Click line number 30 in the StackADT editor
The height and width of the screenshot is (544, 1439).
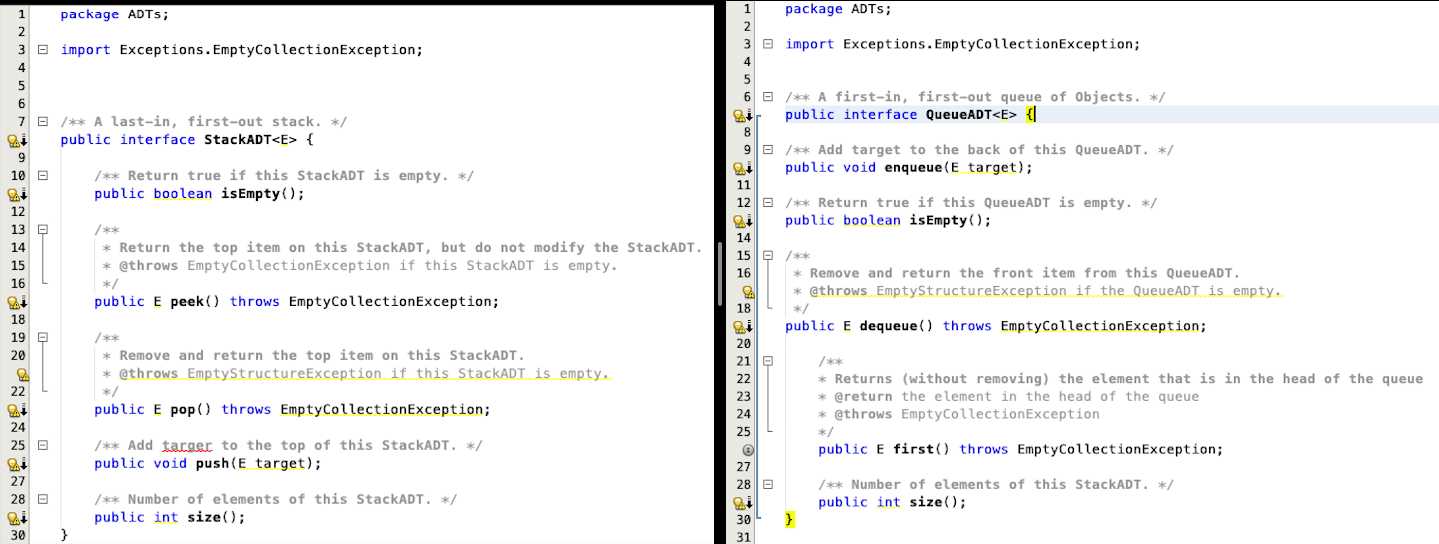pyautogui.click(x=17, y=535)
